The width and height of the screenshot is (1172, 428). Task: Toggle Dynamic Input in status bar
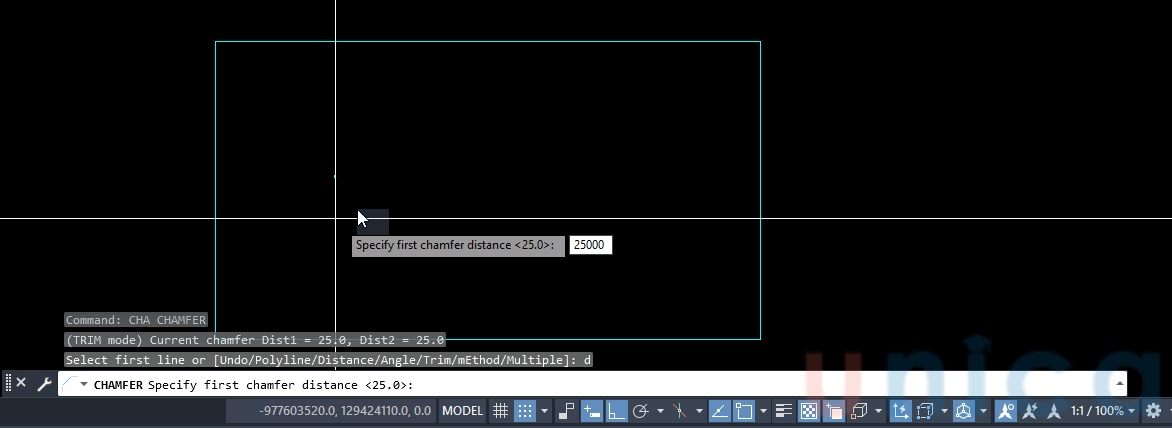(x=591, y=411)
